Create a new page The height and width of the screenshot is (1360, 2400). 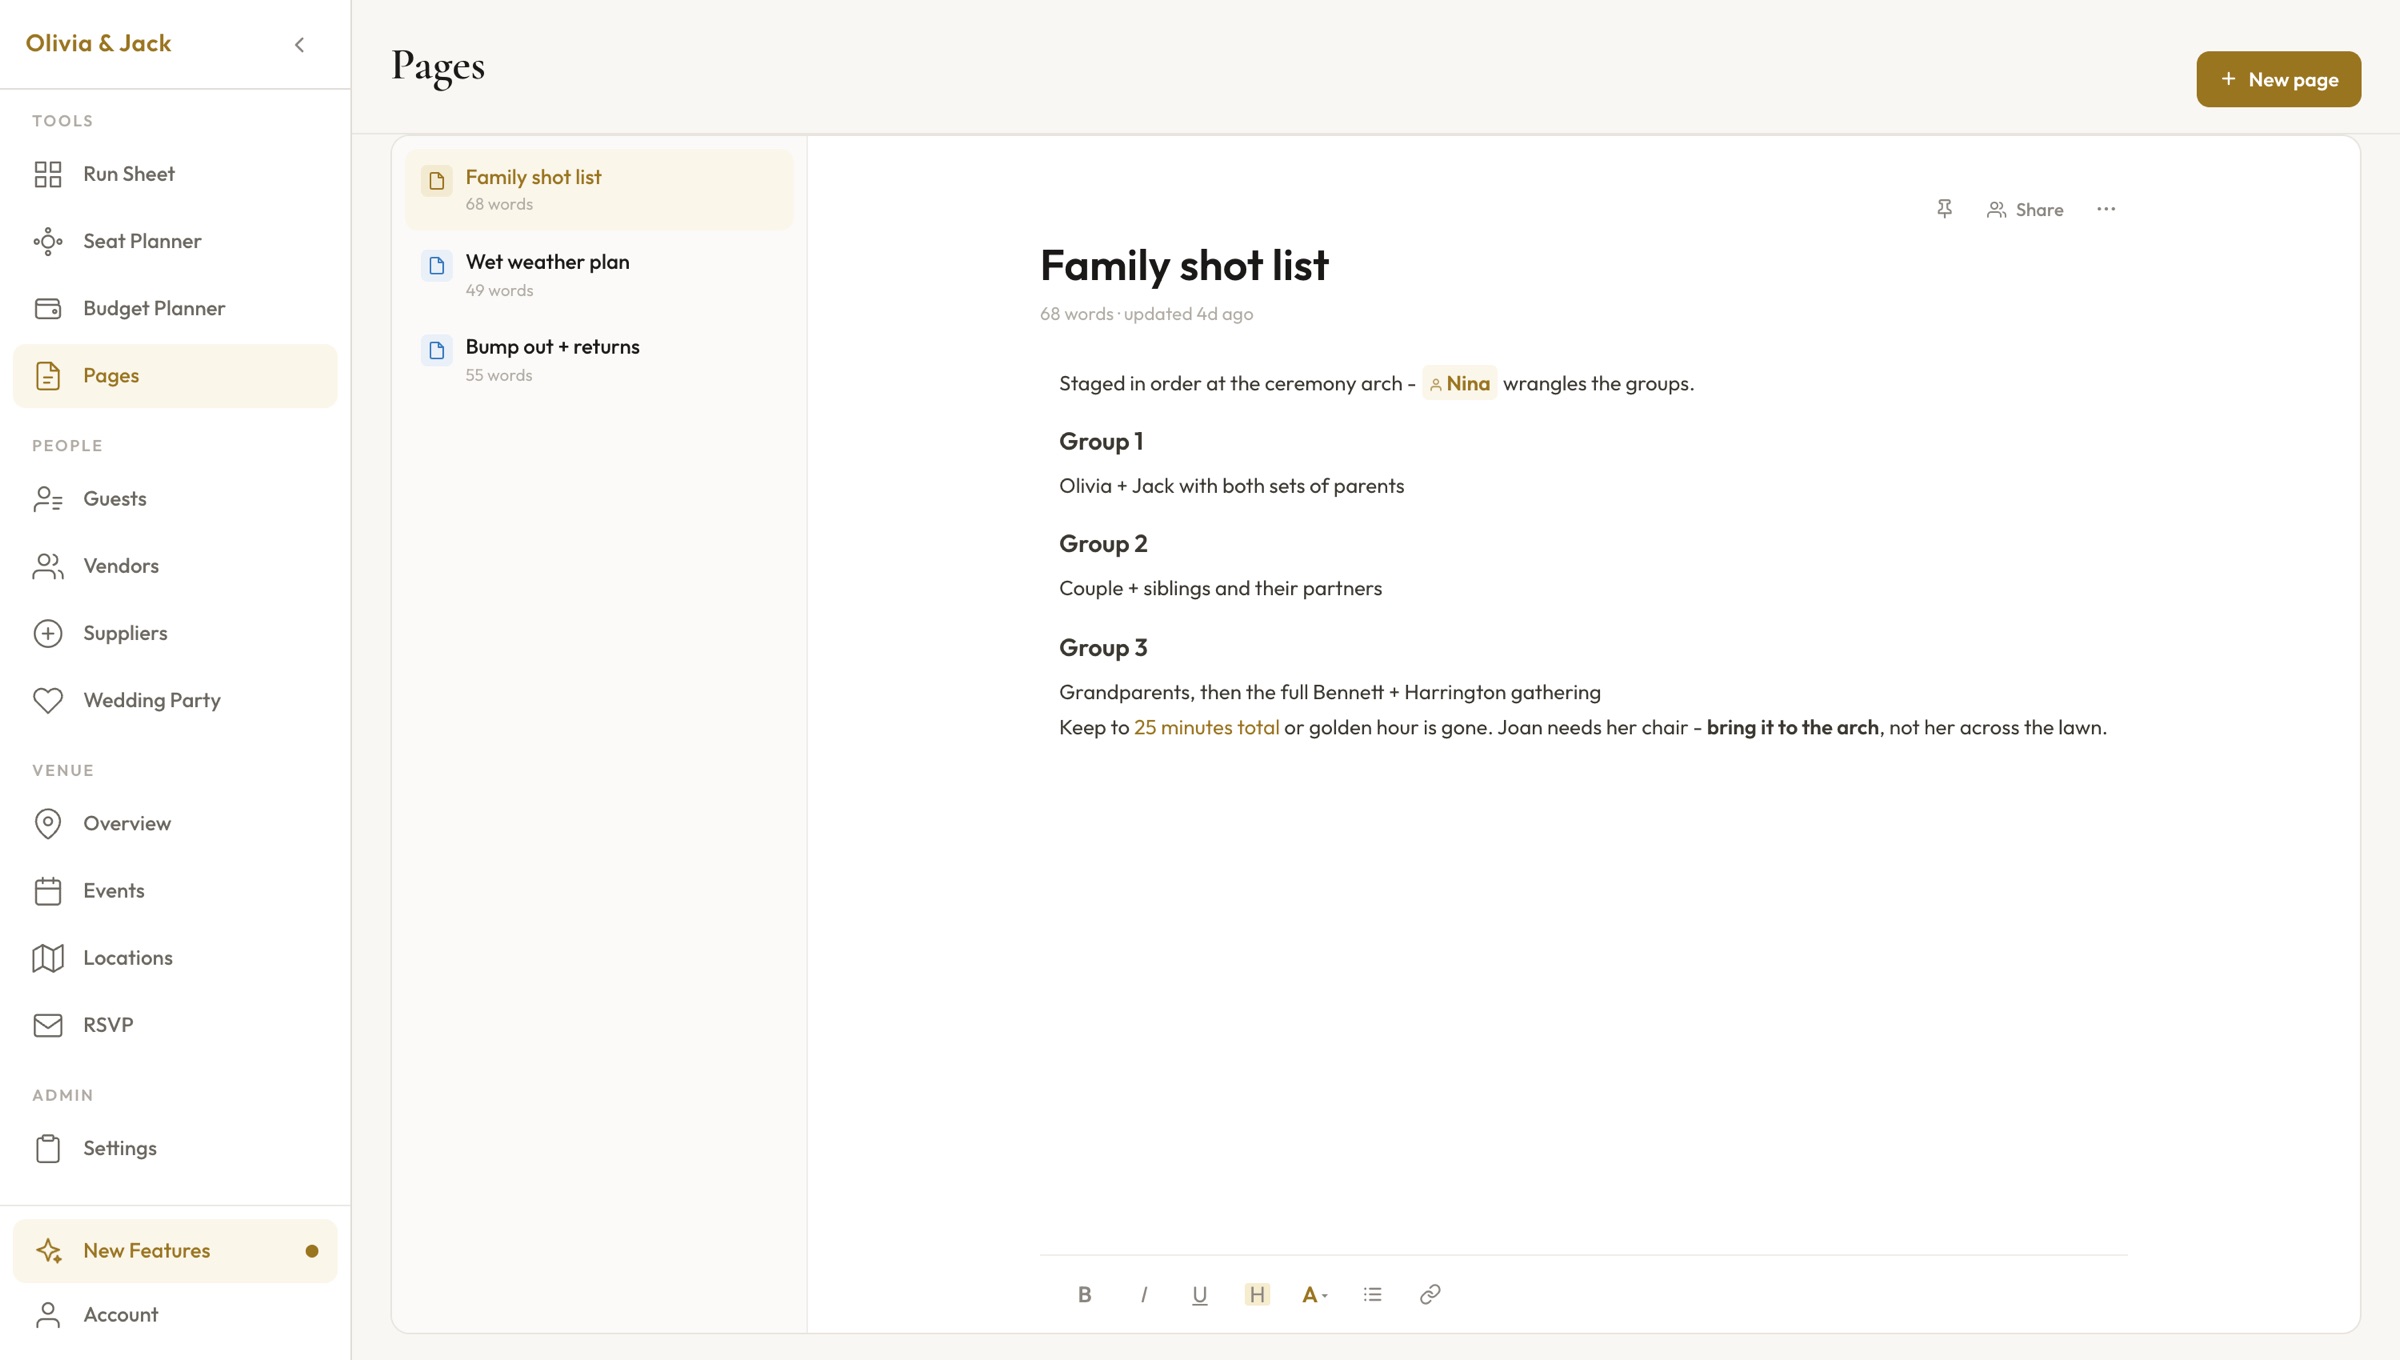click(x=2278, y=79)
